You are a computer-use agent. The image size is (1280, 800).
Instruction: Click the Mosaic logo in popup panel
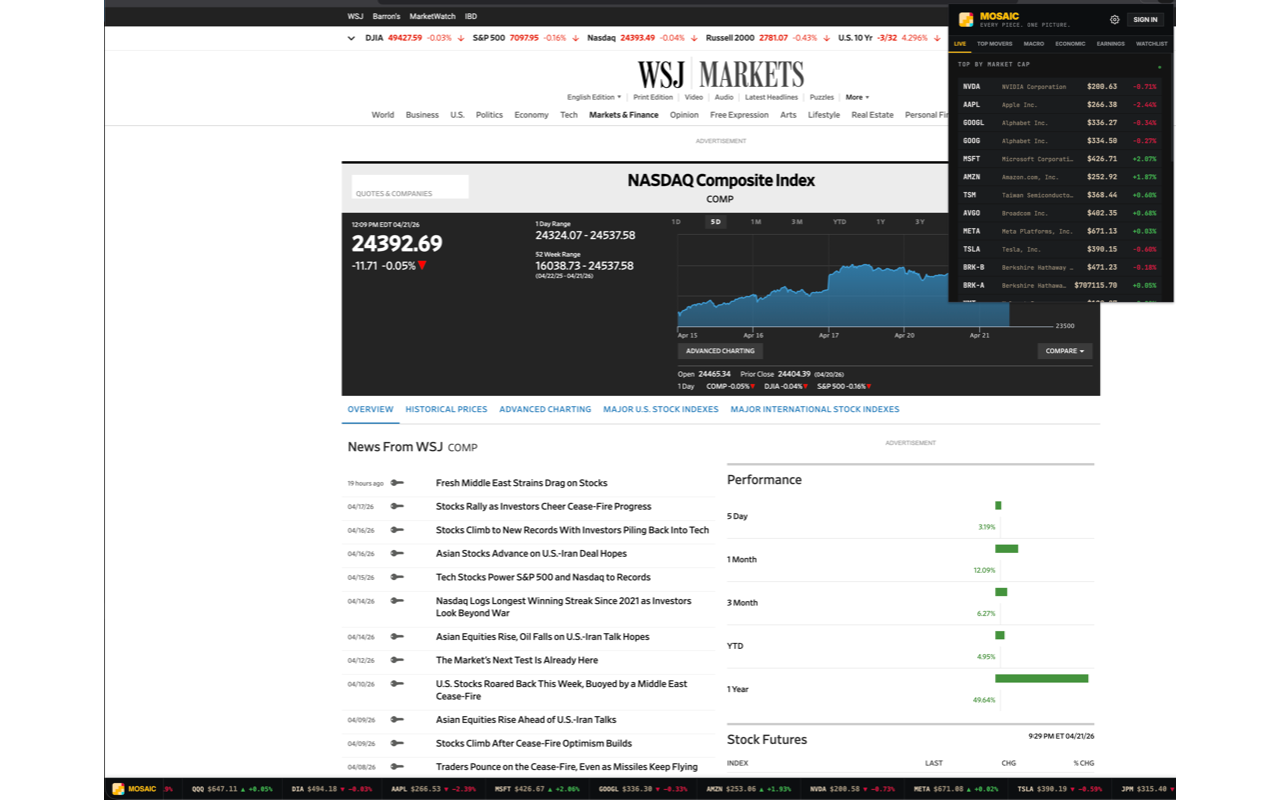[x=966, y=19]
